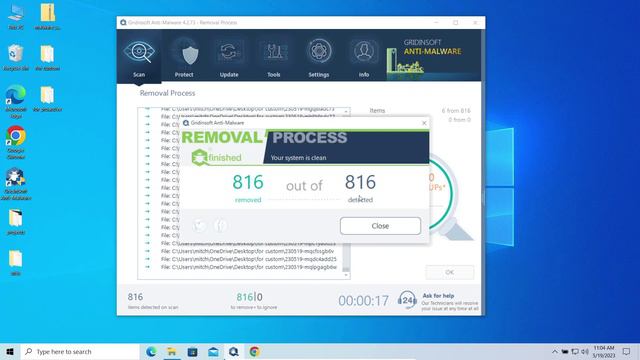Click the Removal Process heading
Image resolution: width=640 pixels, height=360 pixels.
pyautogui.click(x=167, y=93)
